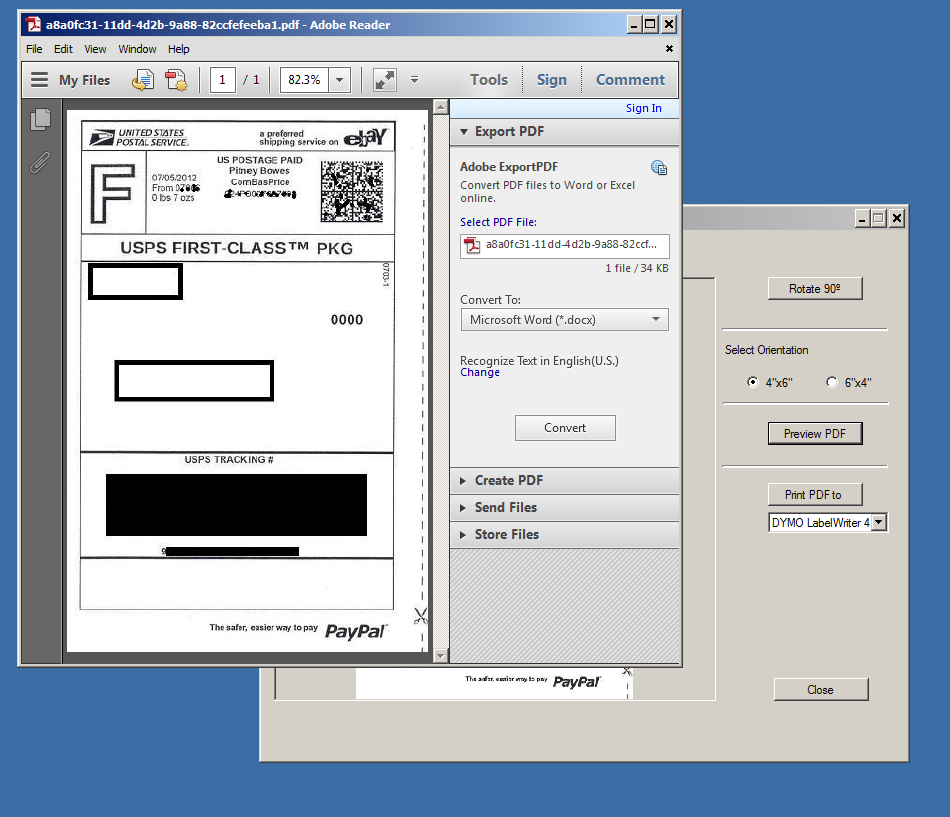Open the File menu
Screen dimensions: 950x817
coord(34,49)
